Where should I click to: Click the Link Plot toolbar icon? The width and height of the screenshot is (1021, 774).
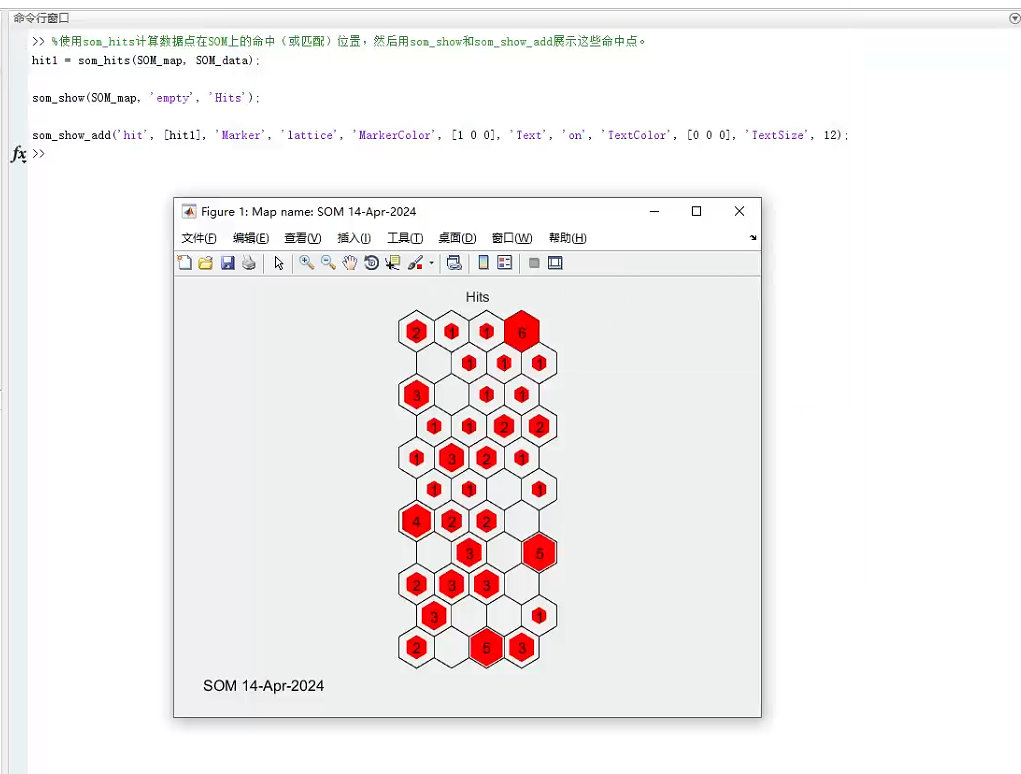pyautogui.click(x=454, y=263)
